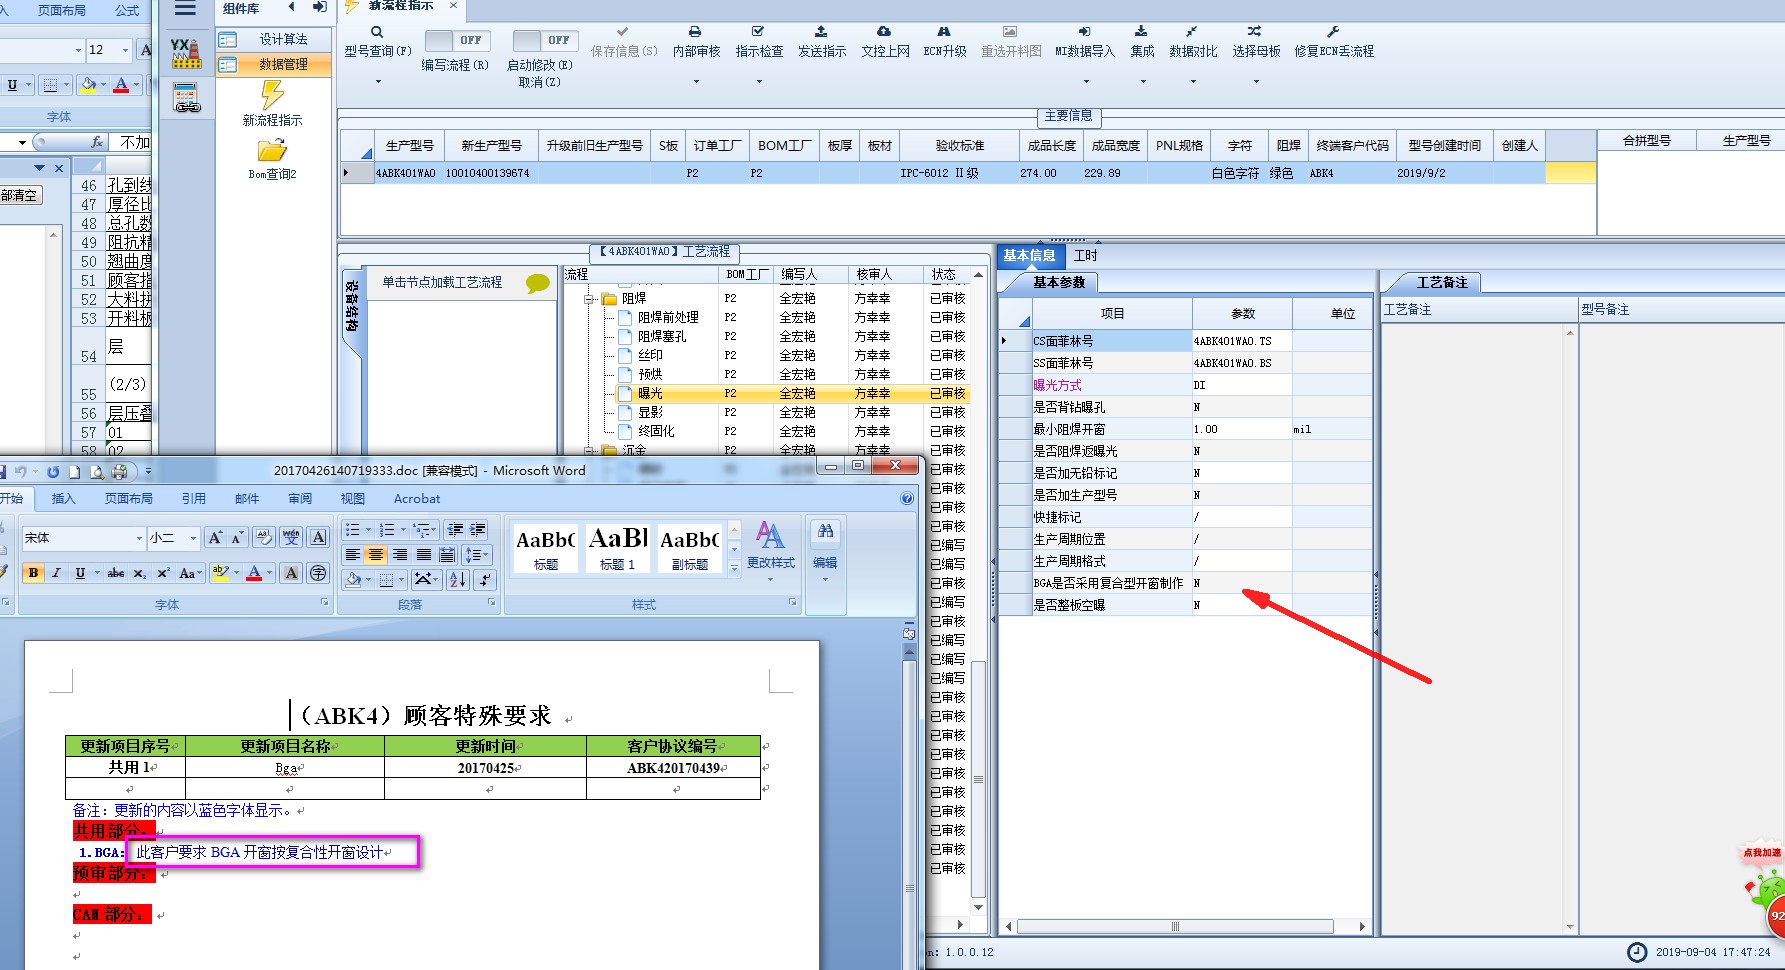1785x970 pixels.
Task: Click the calculator sidebar icon
Action: pyautogui.click(x=186, y=97)
